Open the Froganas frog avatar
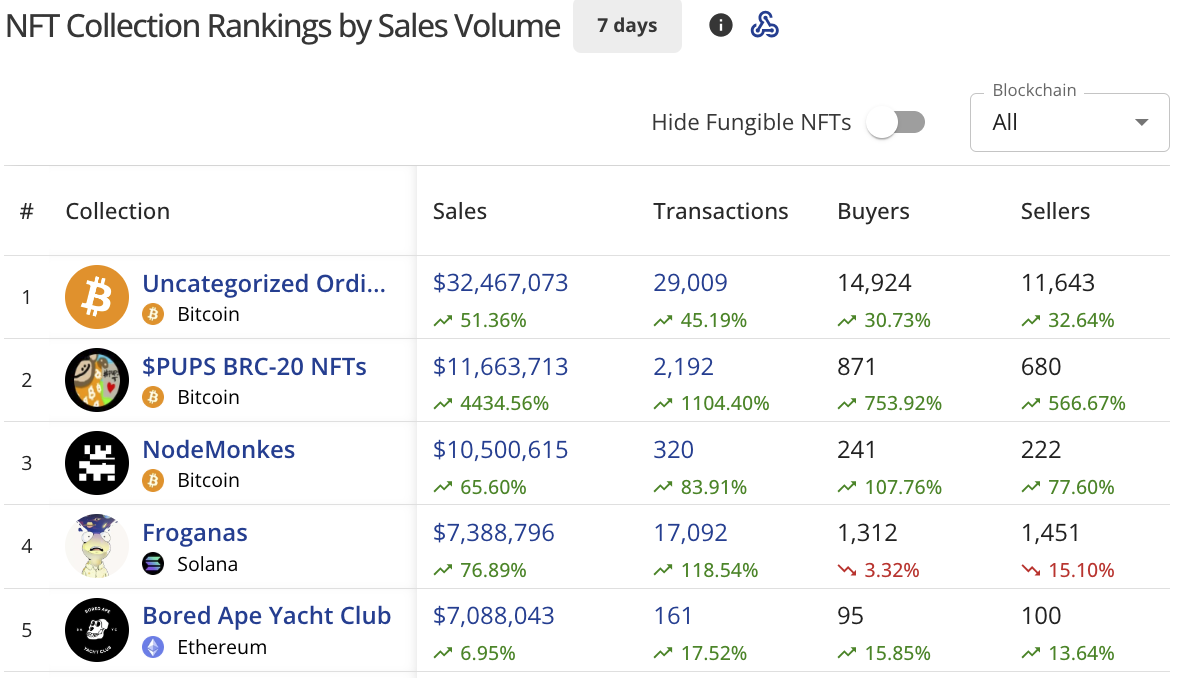 click(x=96, y=546)
